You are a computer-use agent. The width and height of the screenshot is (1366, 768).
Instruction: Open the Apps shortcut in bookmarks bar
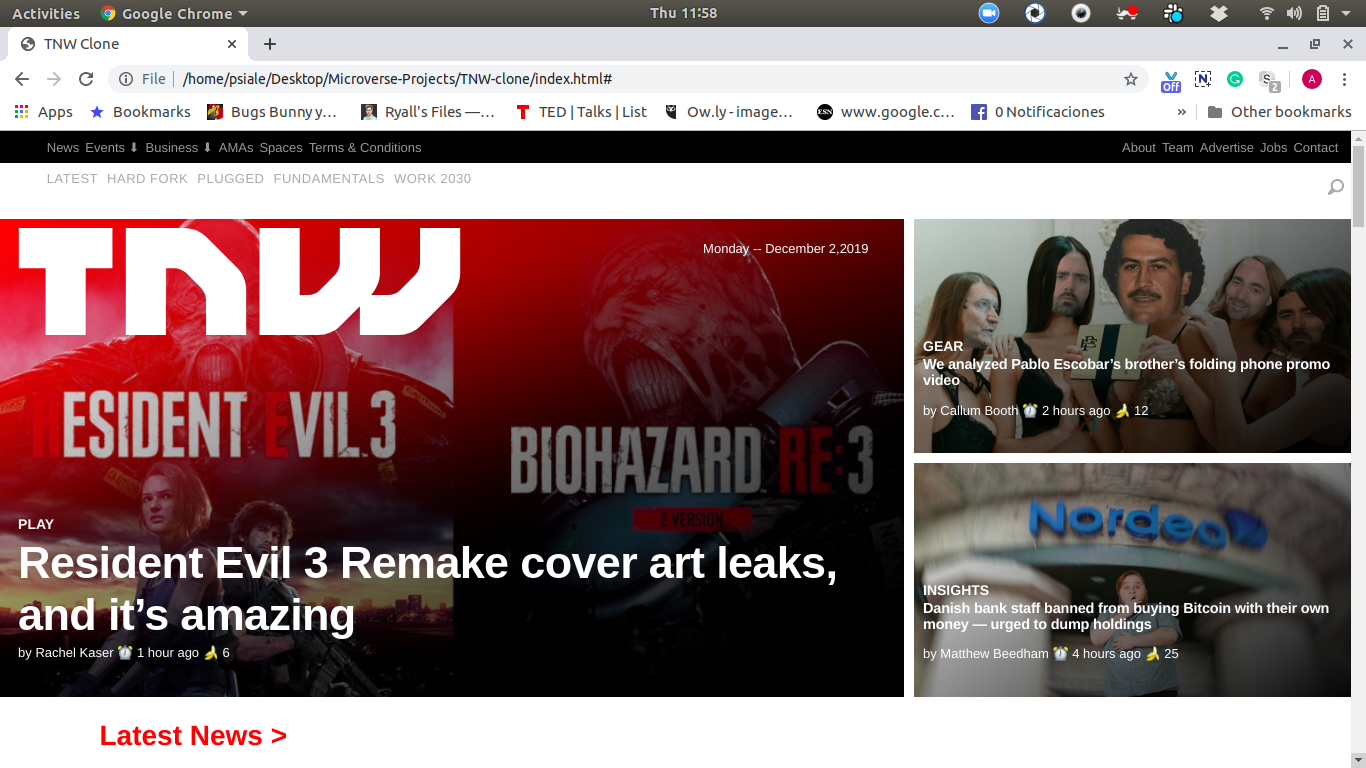tap(43, 112)
